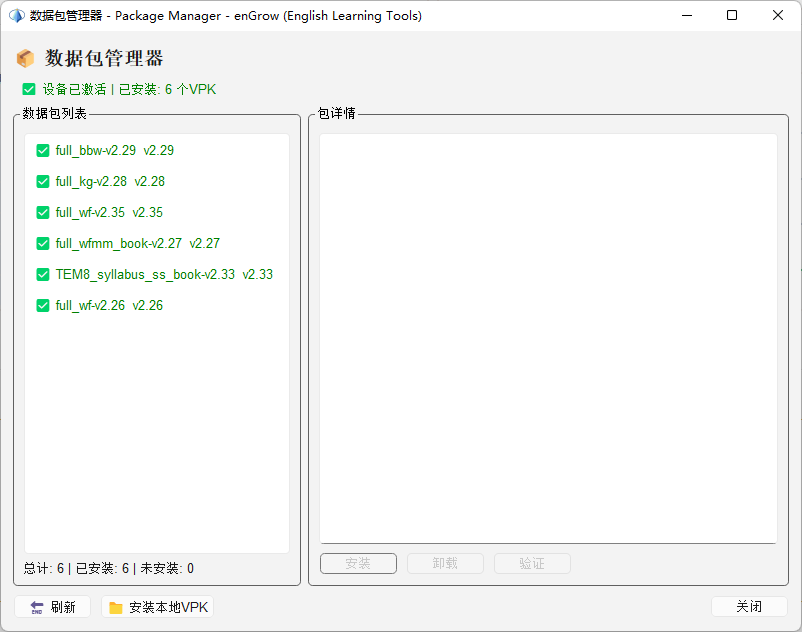
Task: Select the full_wfmm_book-v2.27 row text
Action: (x=138, y=243)
